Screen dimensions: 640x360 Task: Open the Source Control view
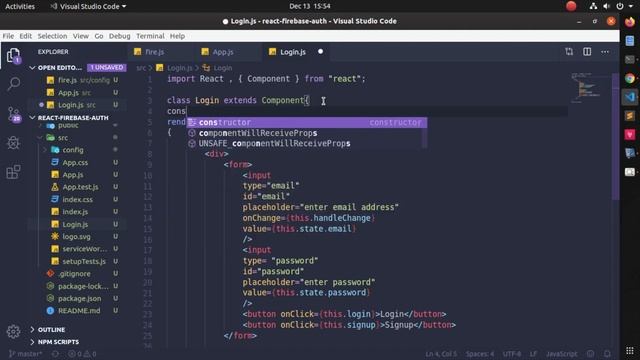[13, 114]
